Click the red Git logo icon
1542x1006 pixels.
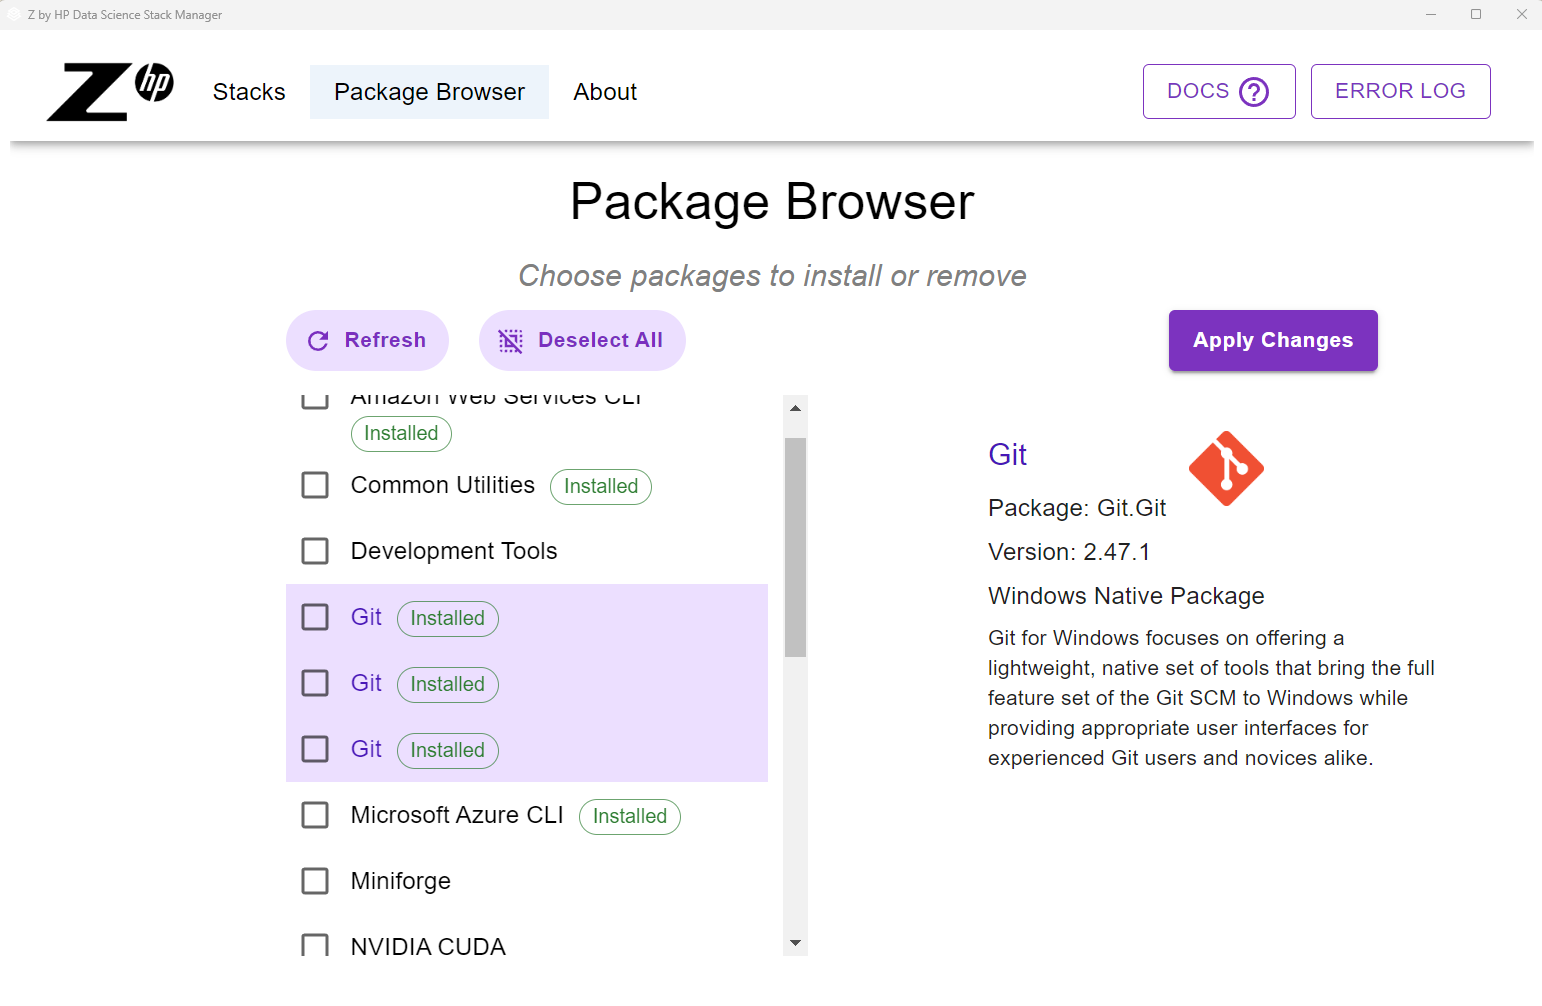tap(1226, 469)
